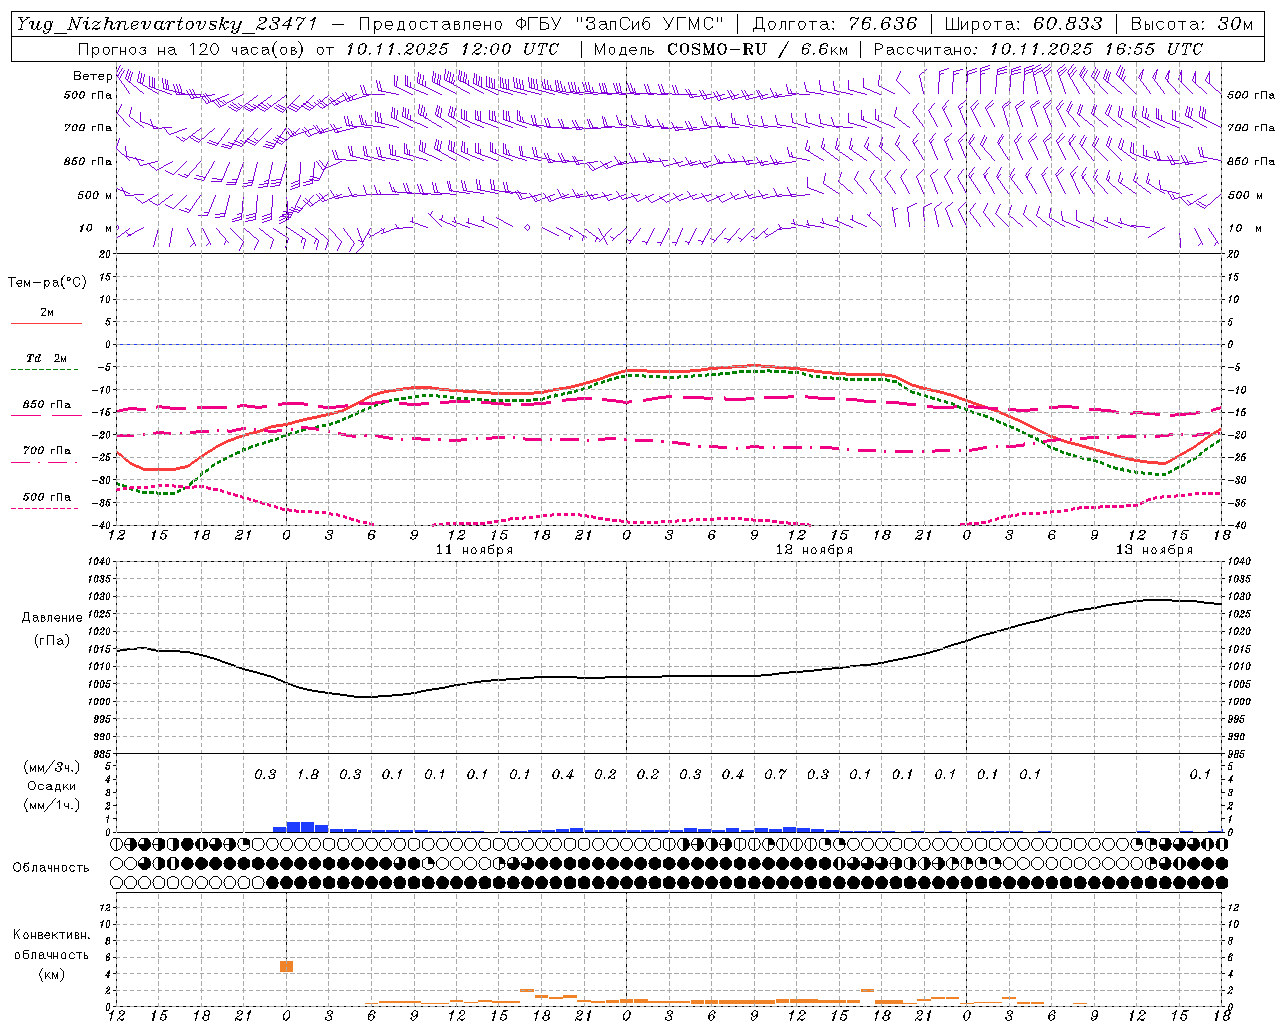Click the "ЗапСиб УГМС" provider text
The image size is (1280, 1024).
(x=648, y=24)
